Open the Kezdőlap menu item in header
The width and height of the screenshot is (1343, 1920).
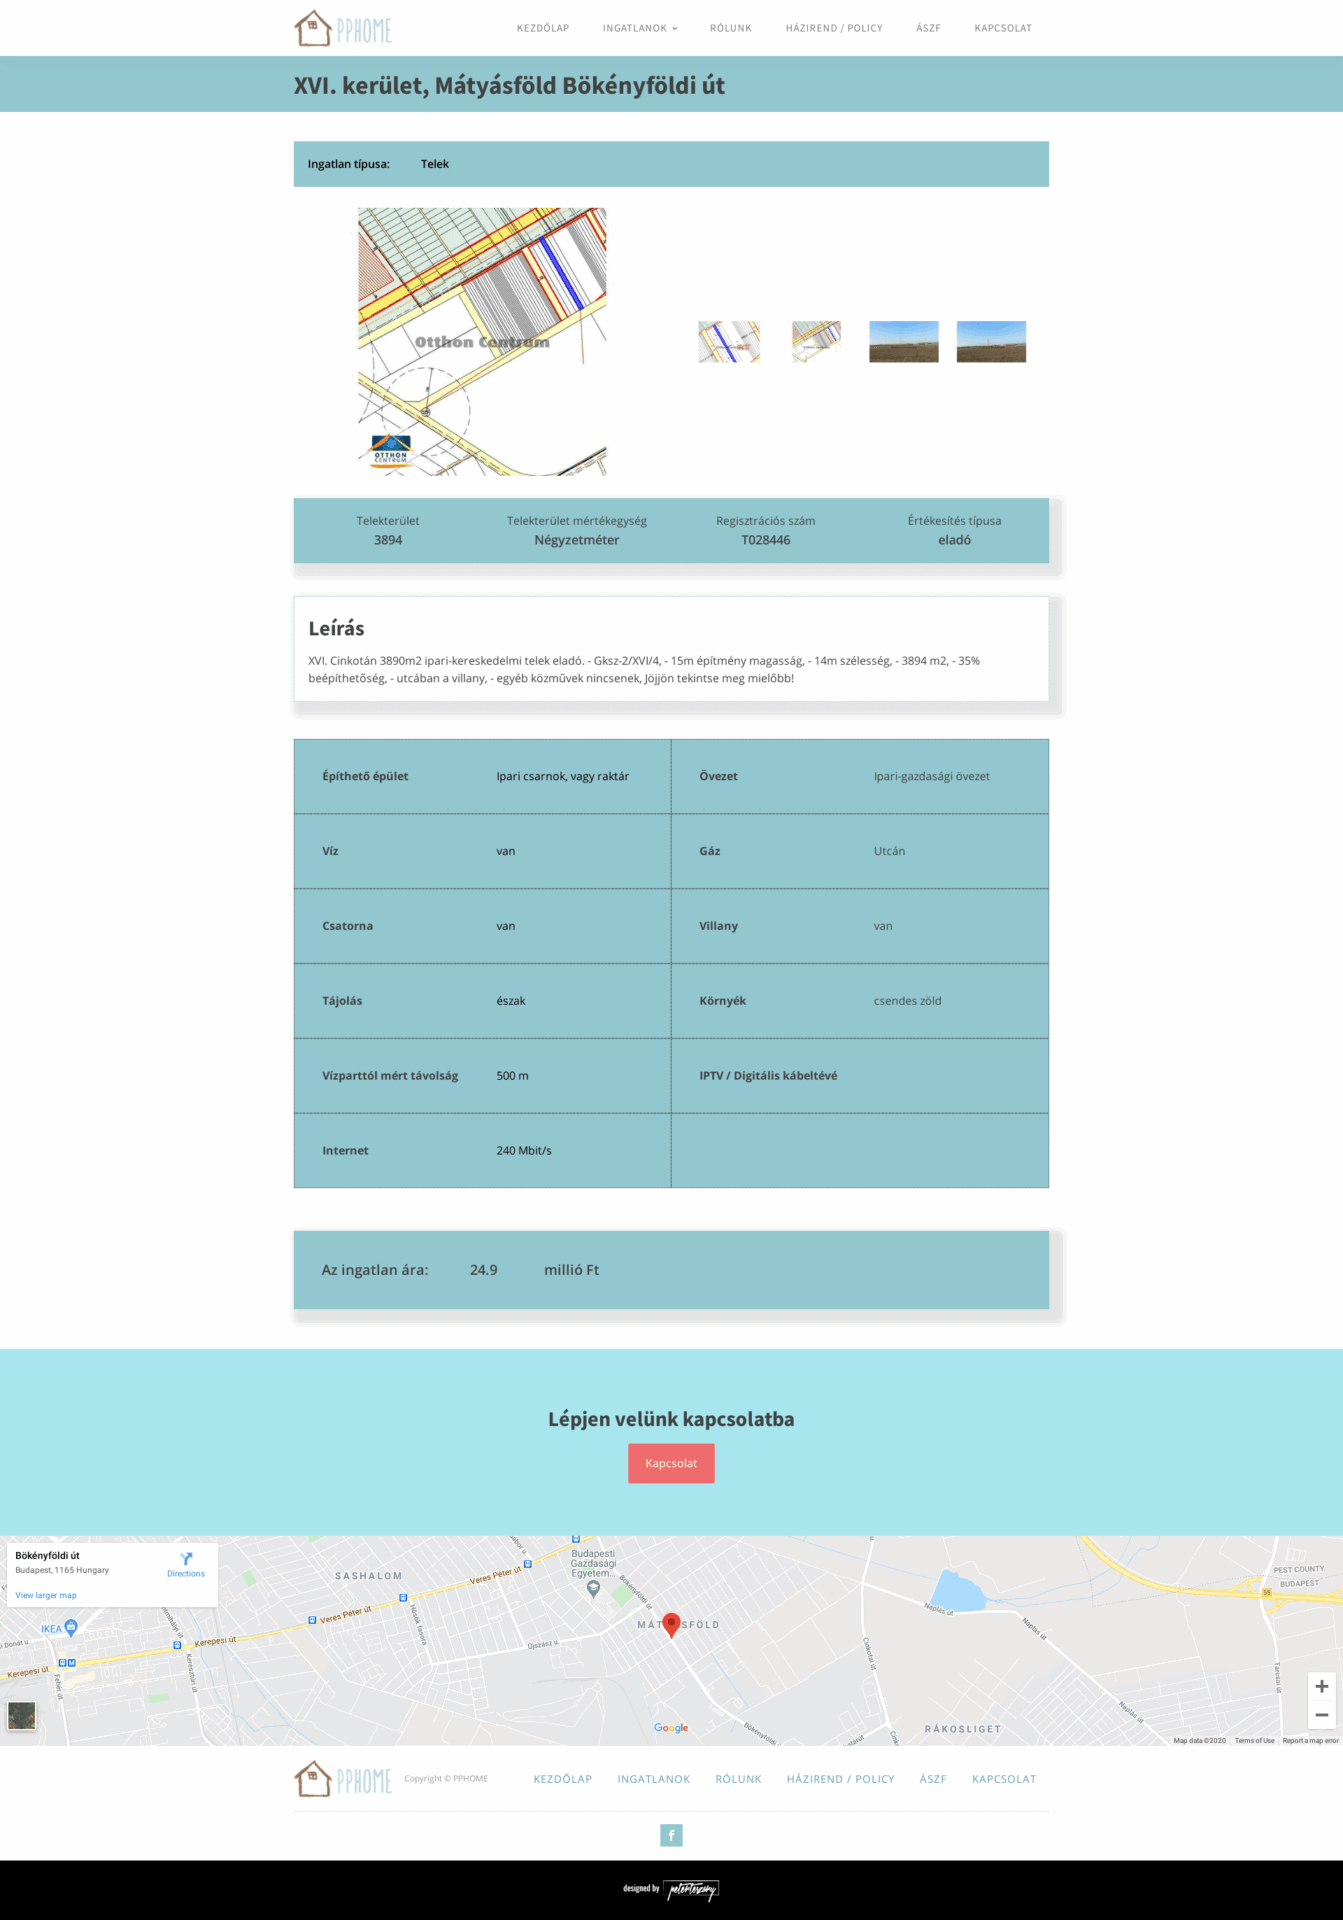pos(543,28)
